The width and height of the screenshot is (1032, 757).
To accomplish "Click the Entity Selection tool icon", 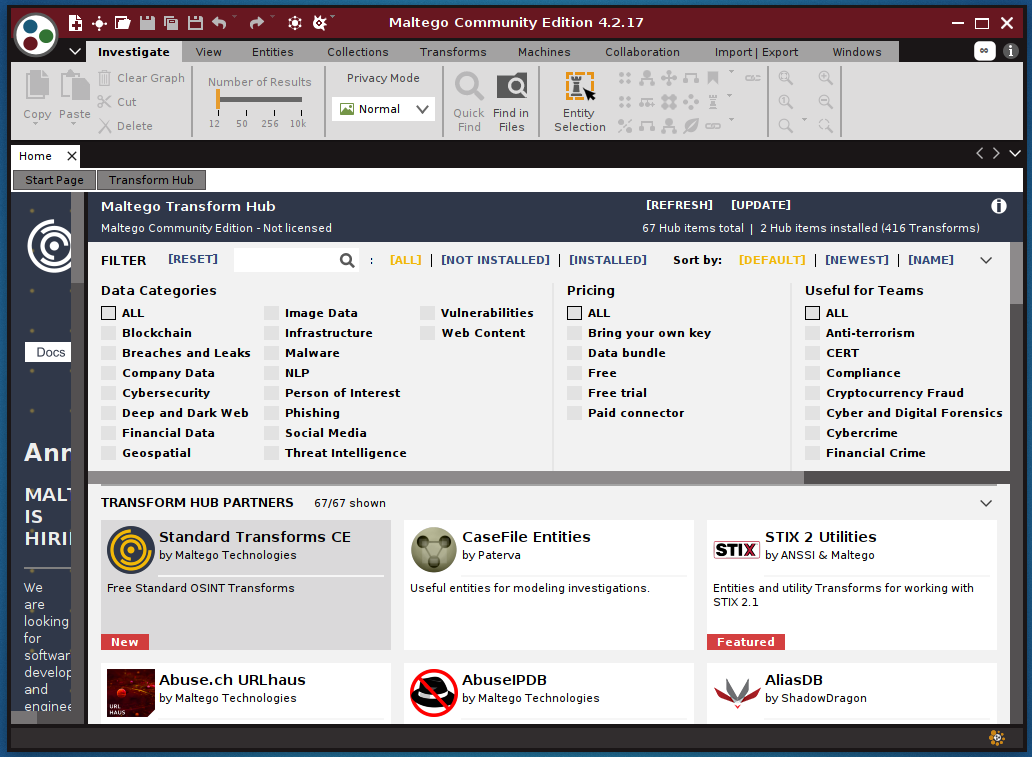I will click(579, 88).
